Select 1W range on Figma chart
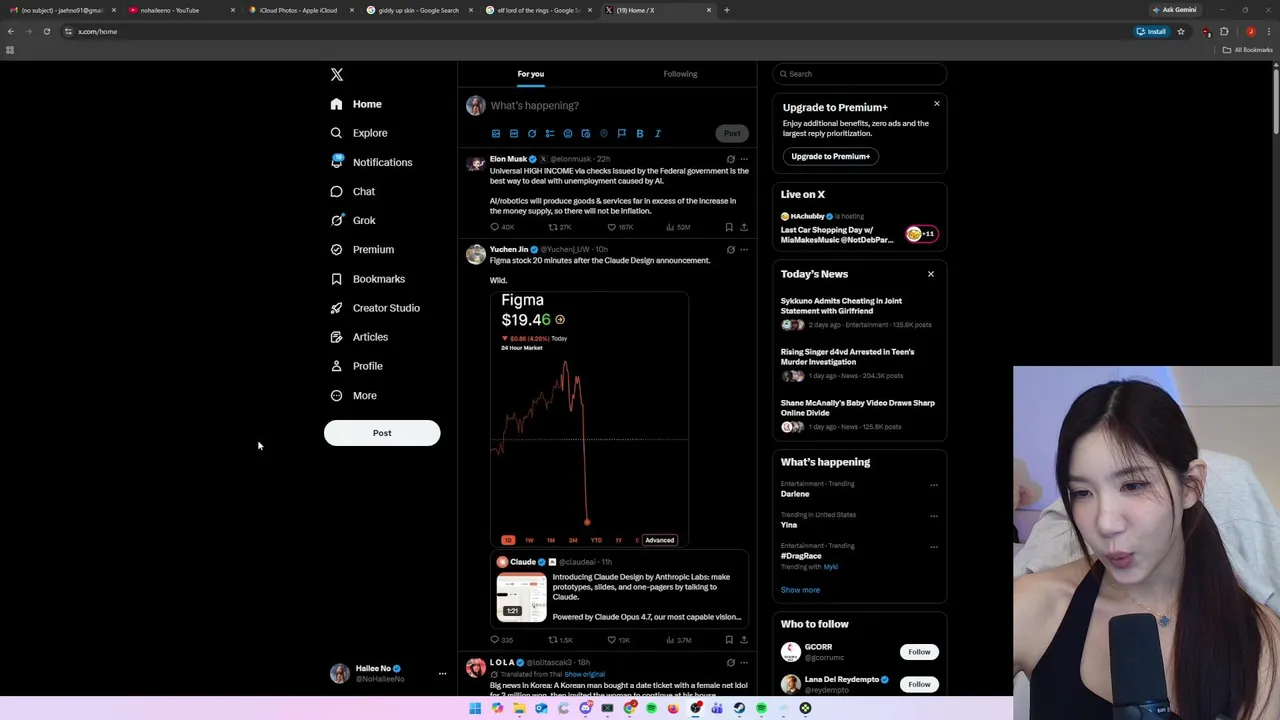Viewport: 1280px width, 720px height. (529, 540)
